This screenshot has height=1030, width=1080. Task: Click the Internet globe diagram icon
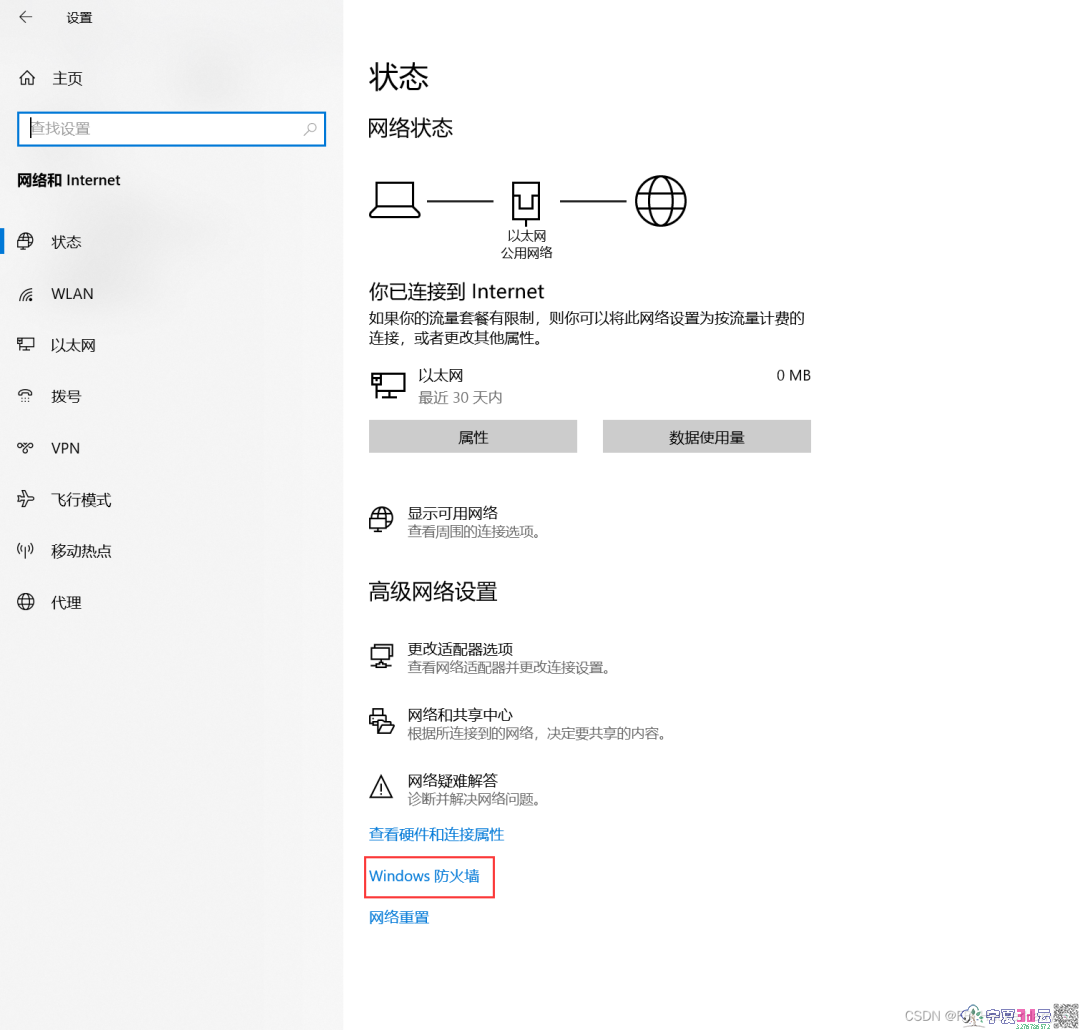[x=661, y=200]
